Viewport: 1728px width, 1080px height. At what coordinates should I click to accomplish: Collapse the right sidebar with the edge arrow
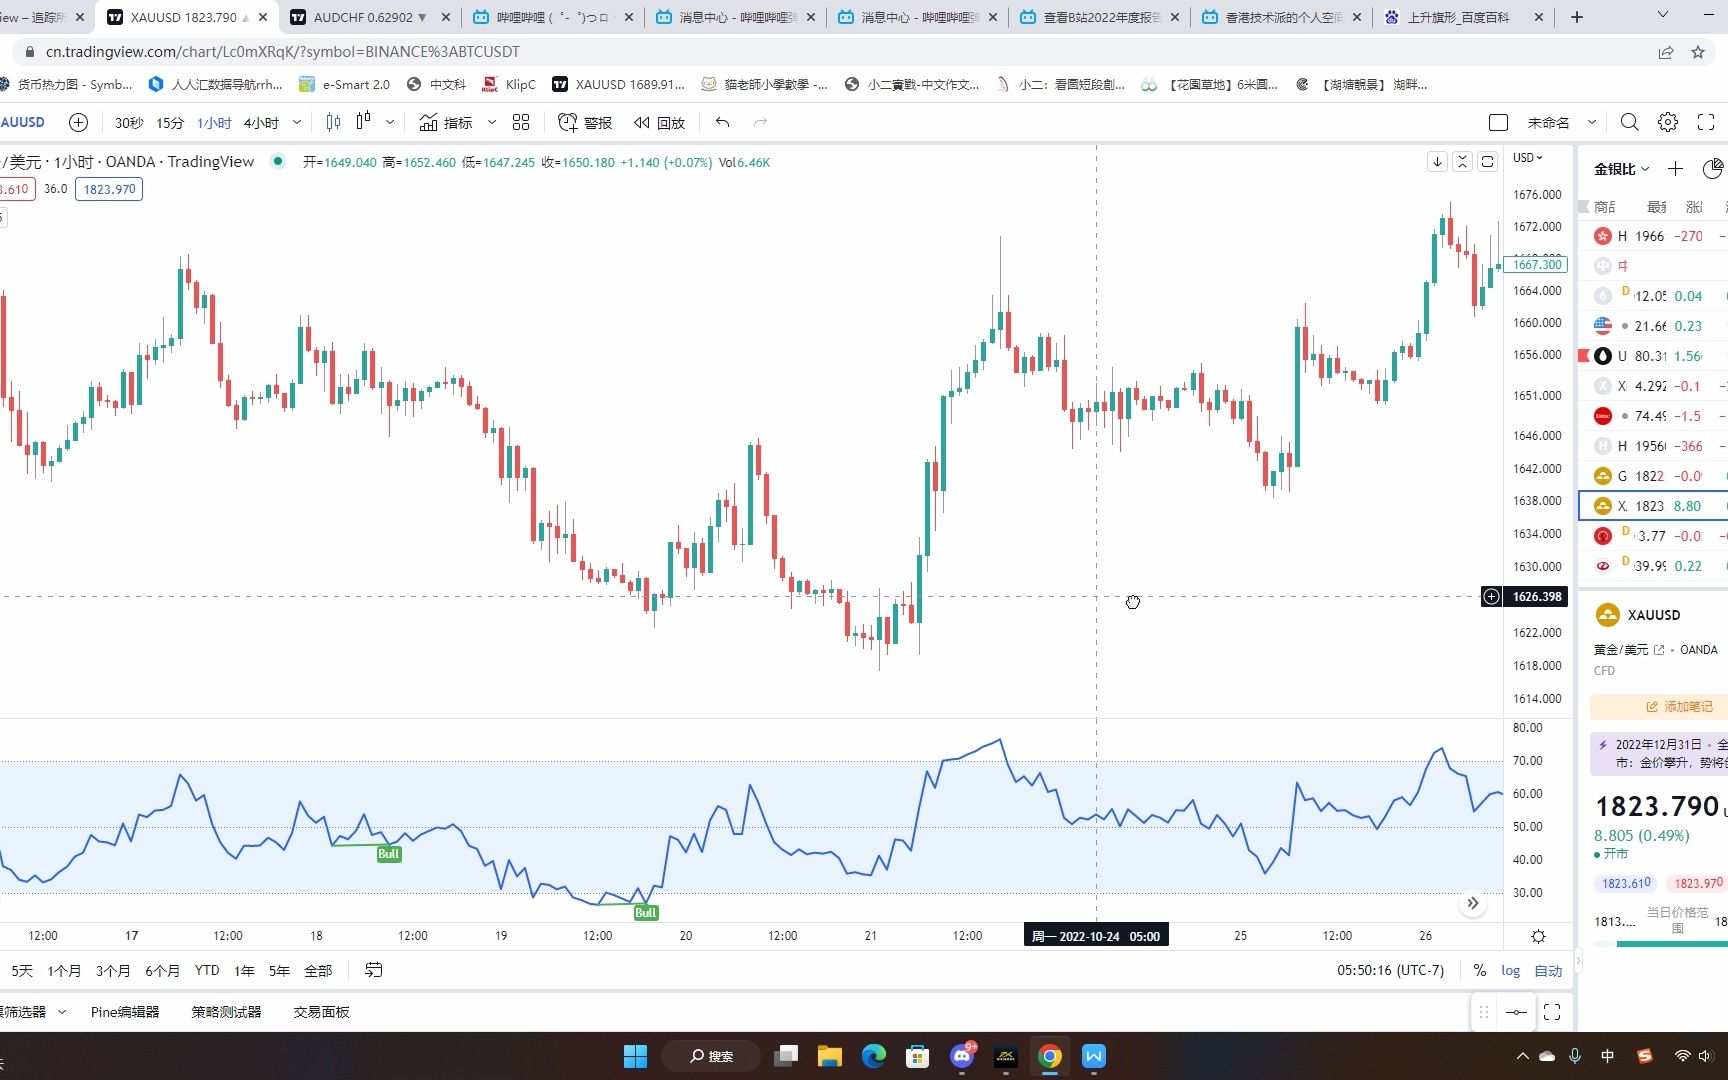(1579, 961)
